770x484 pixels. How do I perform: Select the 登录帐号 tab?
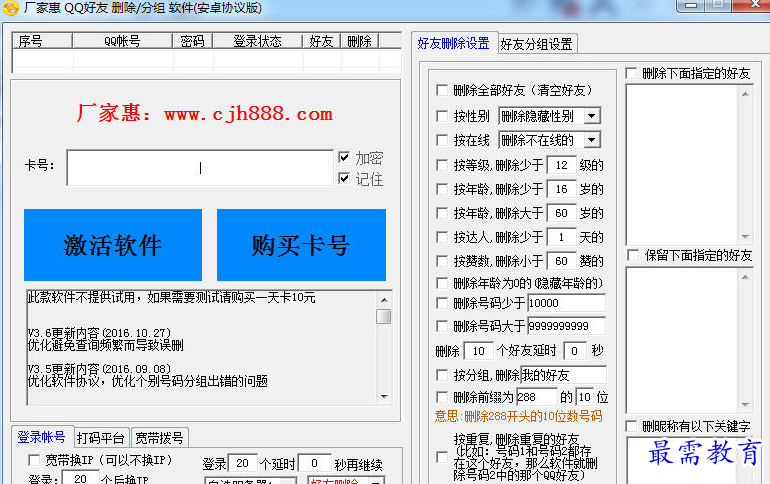42,437
